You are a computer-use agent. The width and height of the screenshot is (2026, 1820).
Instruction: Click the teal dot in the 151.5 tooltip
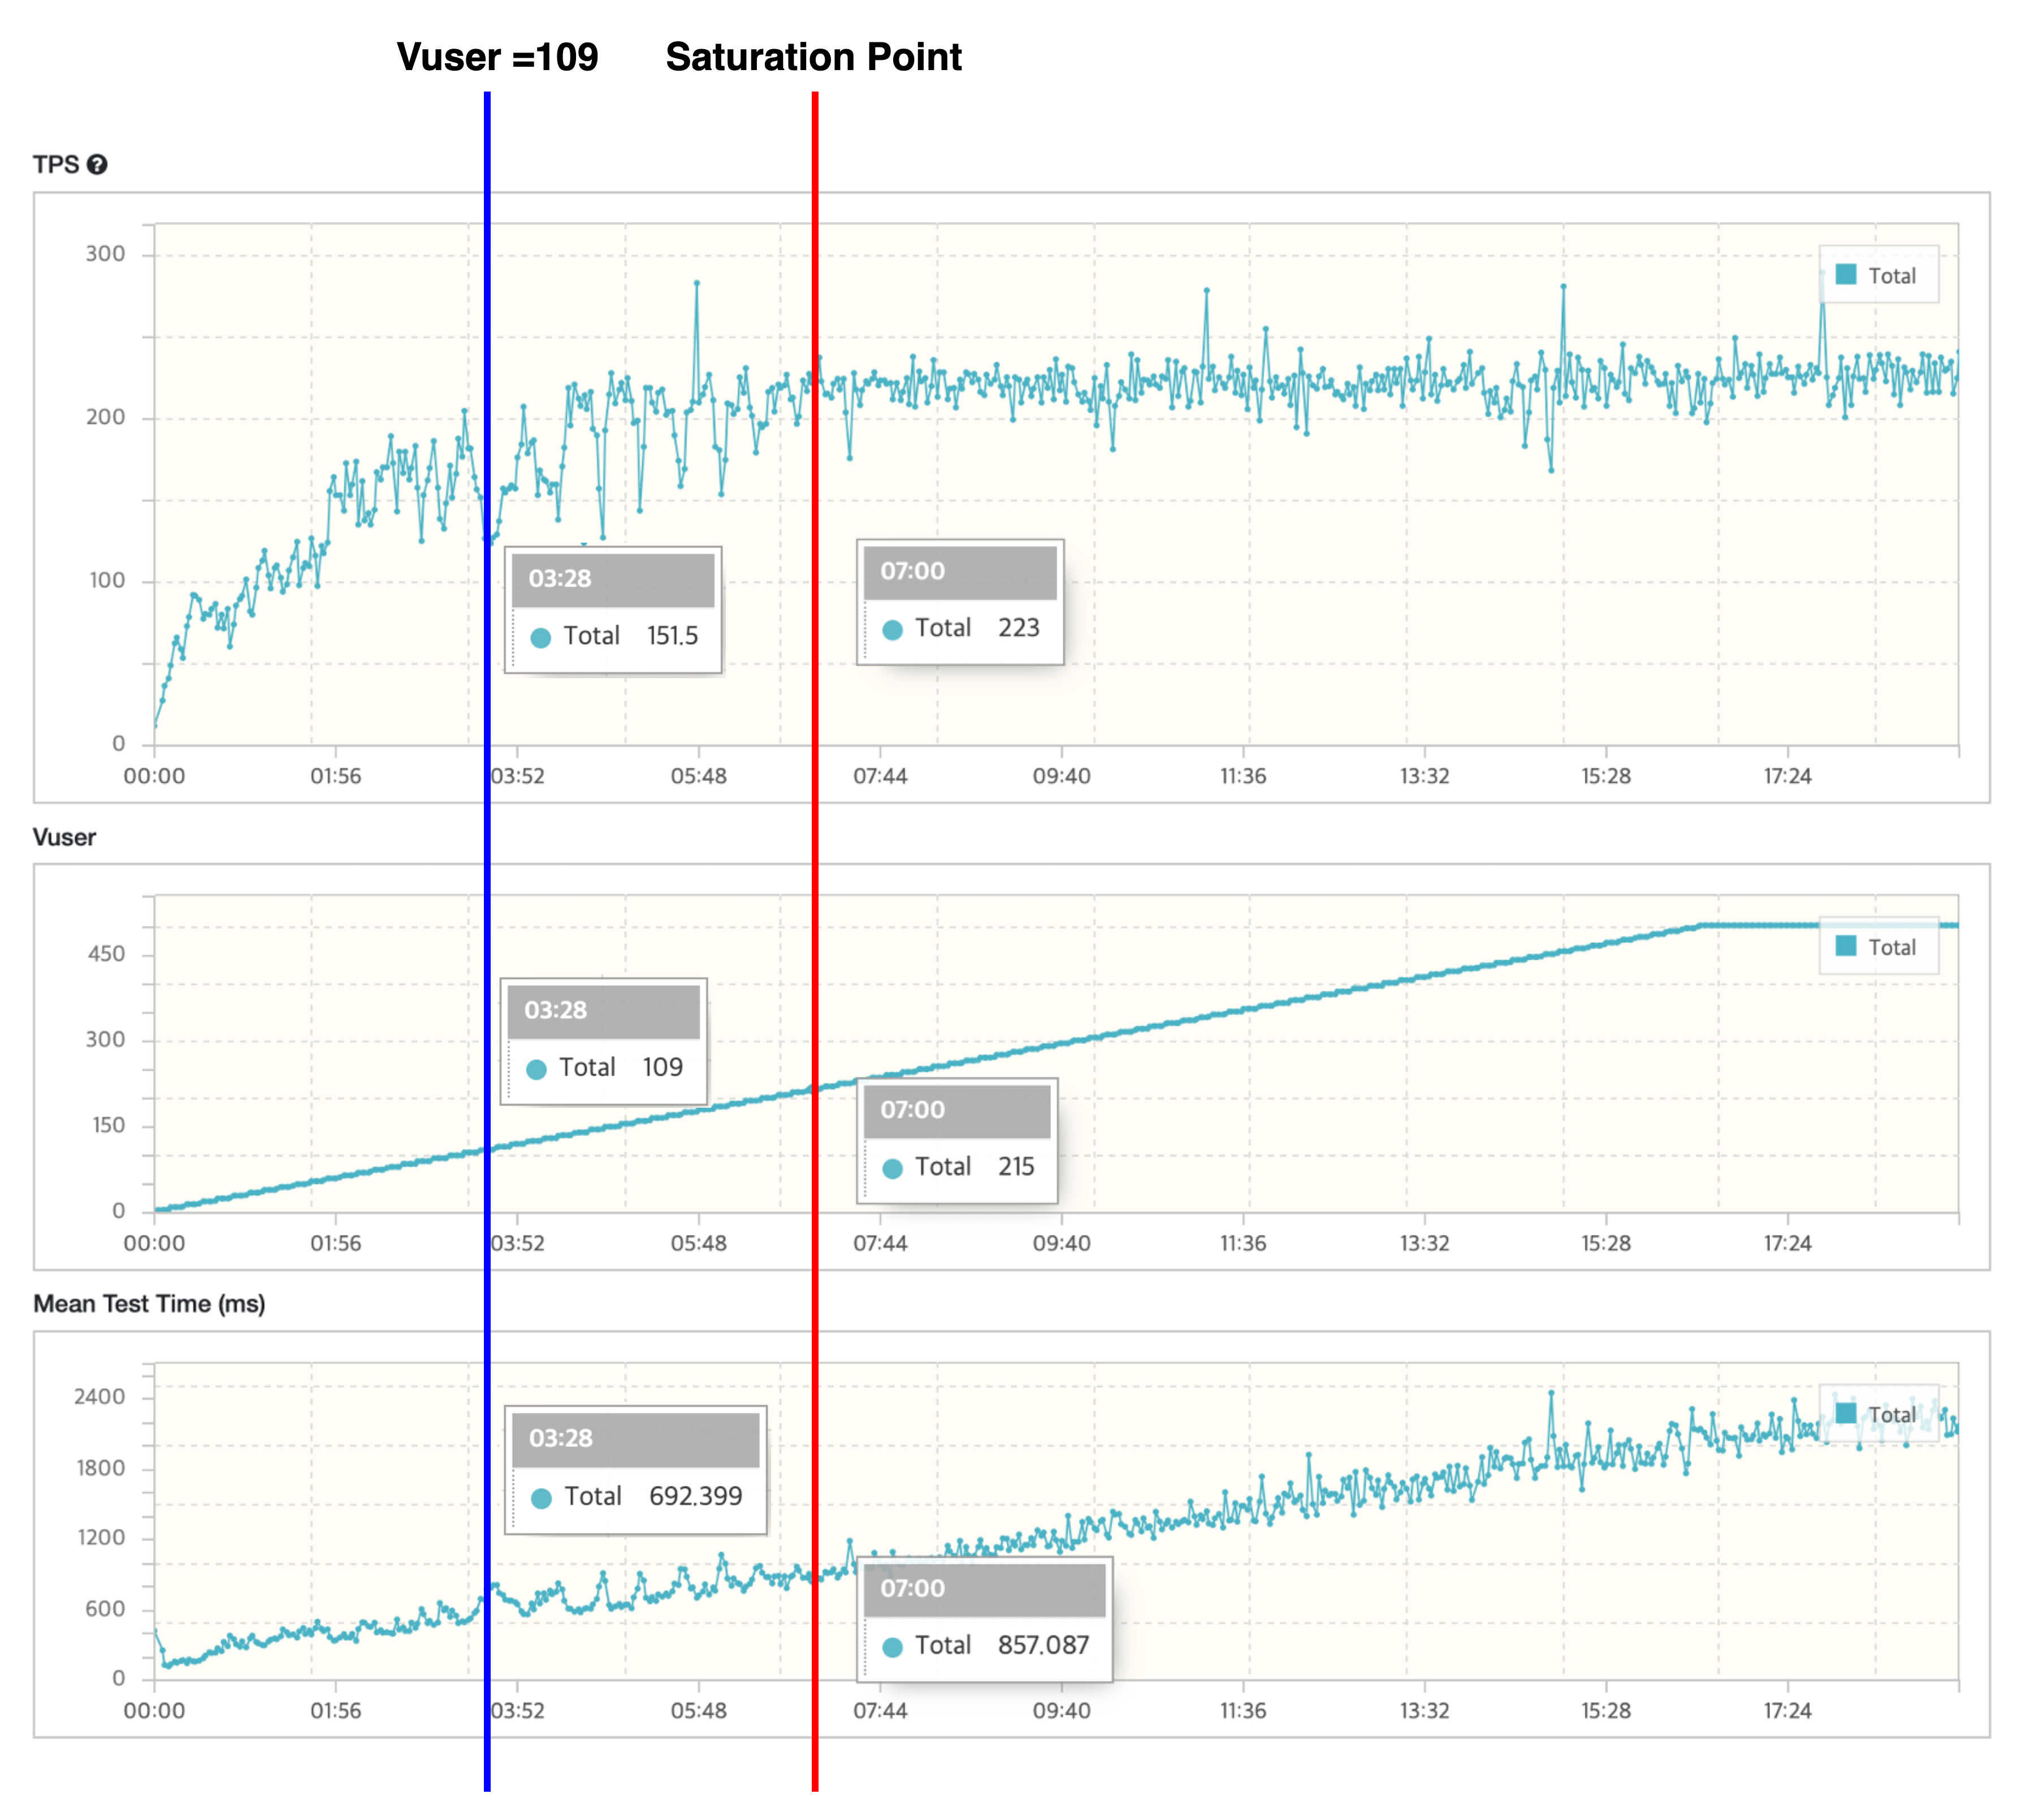[541, 638]
